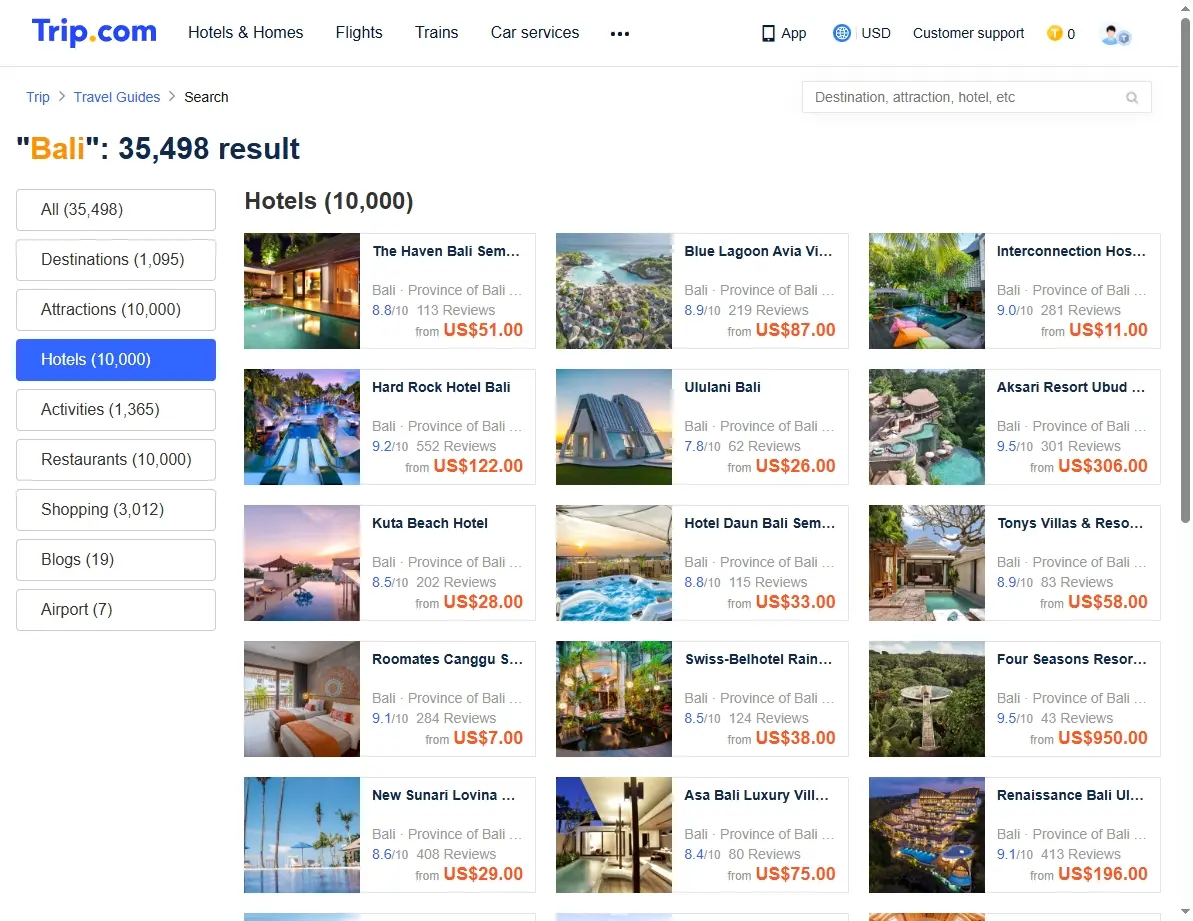Image resolution: width=1193 pixels, height=921 pixels.
Task: Click the US$11.00 hostel price
Action: [x=1108, y=329]
